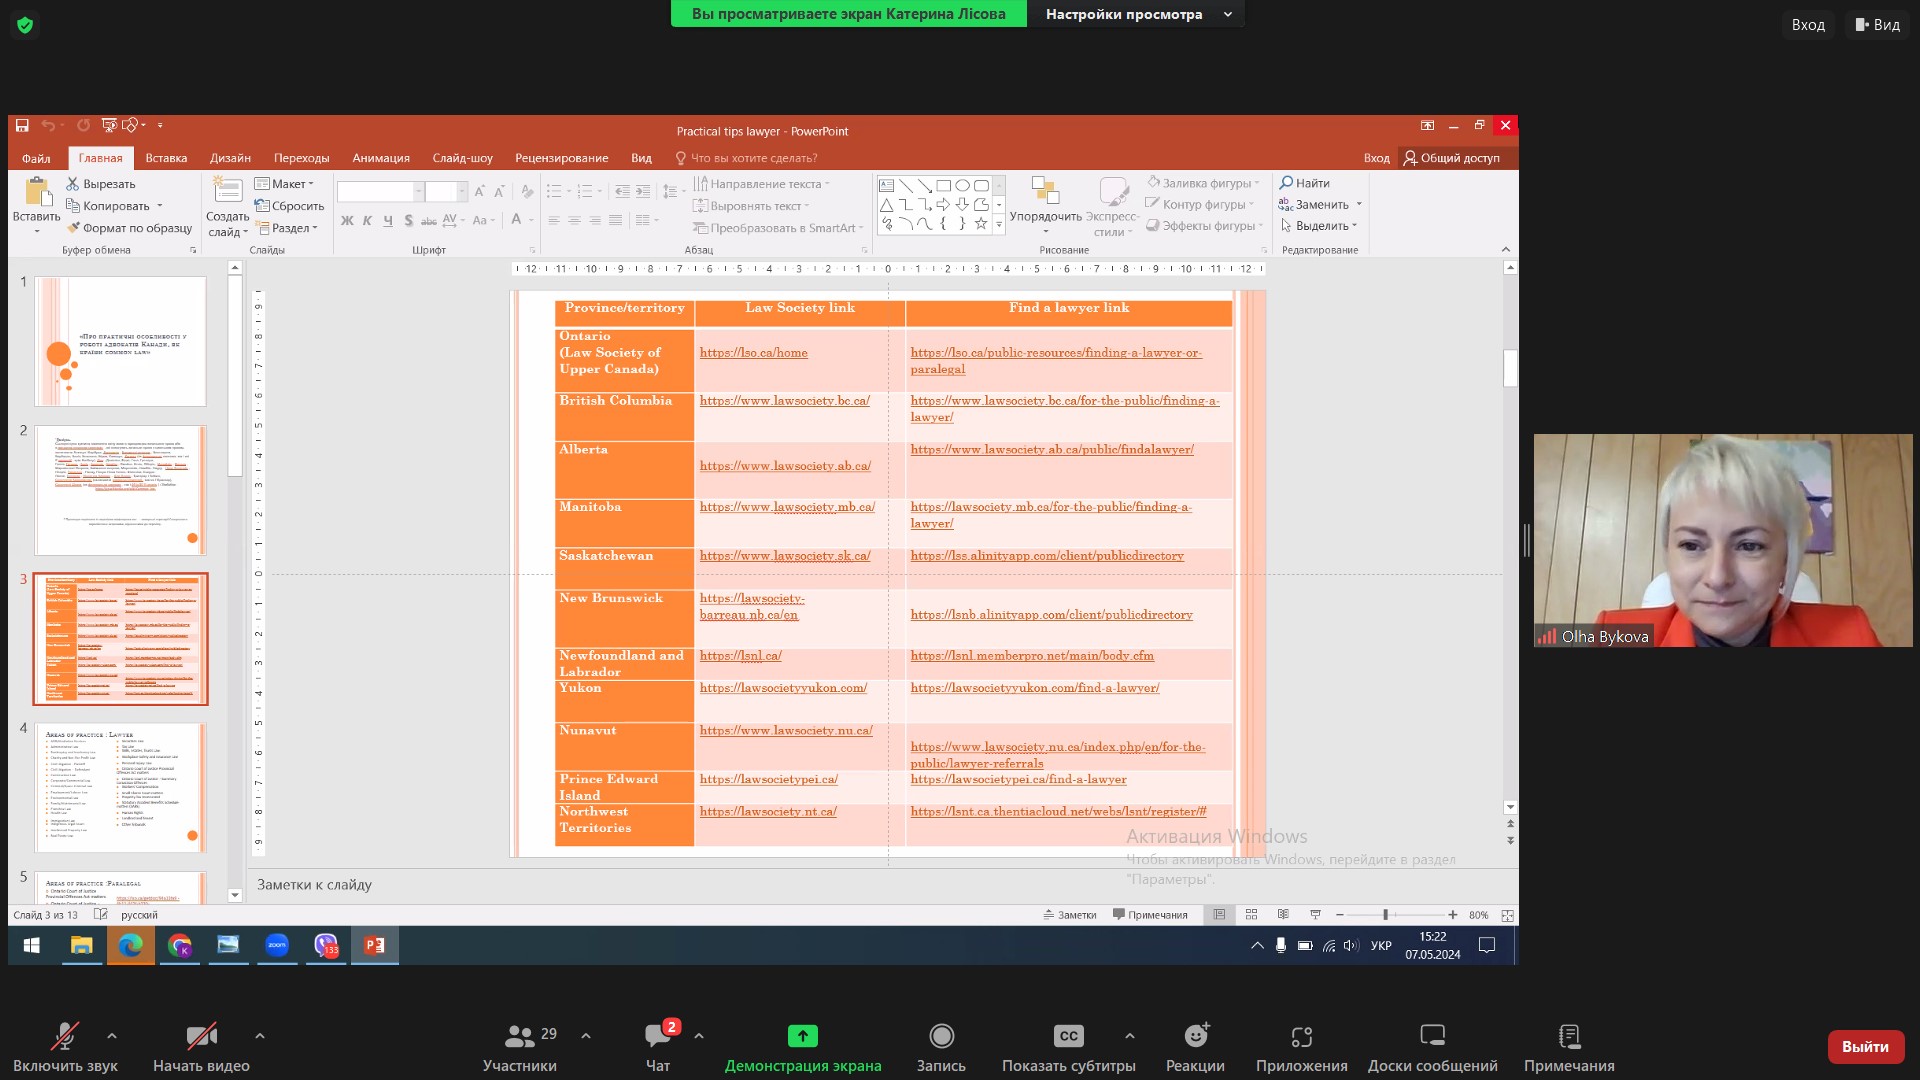The image size is (1920, 1080).
Task: Click Record (Запись) in Zoom
Action: coord(941,1047)
